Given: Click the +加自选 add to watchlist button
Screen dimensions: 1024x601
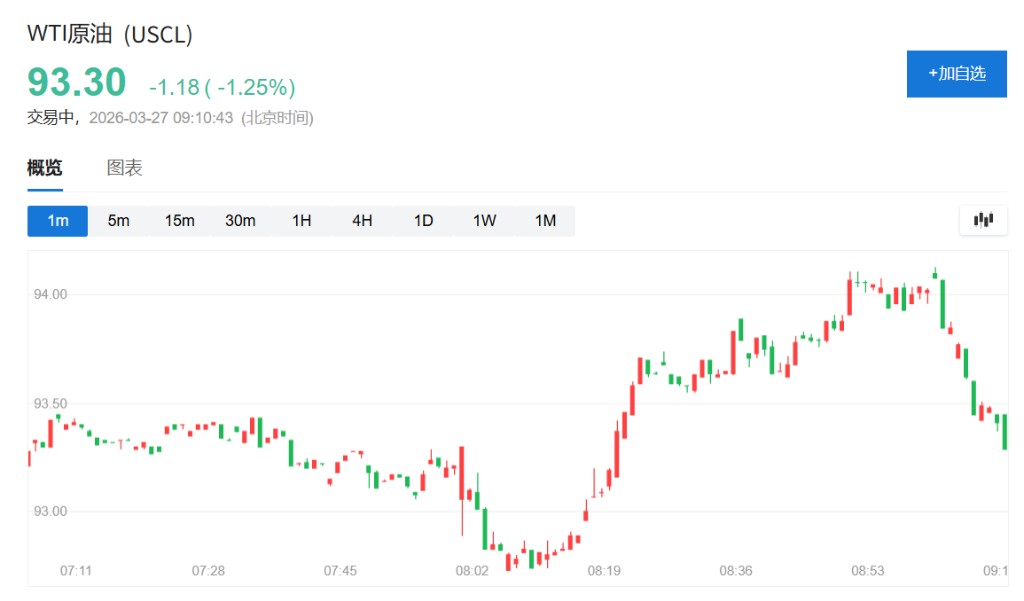Looking at the screenshot, I should 956,73.
